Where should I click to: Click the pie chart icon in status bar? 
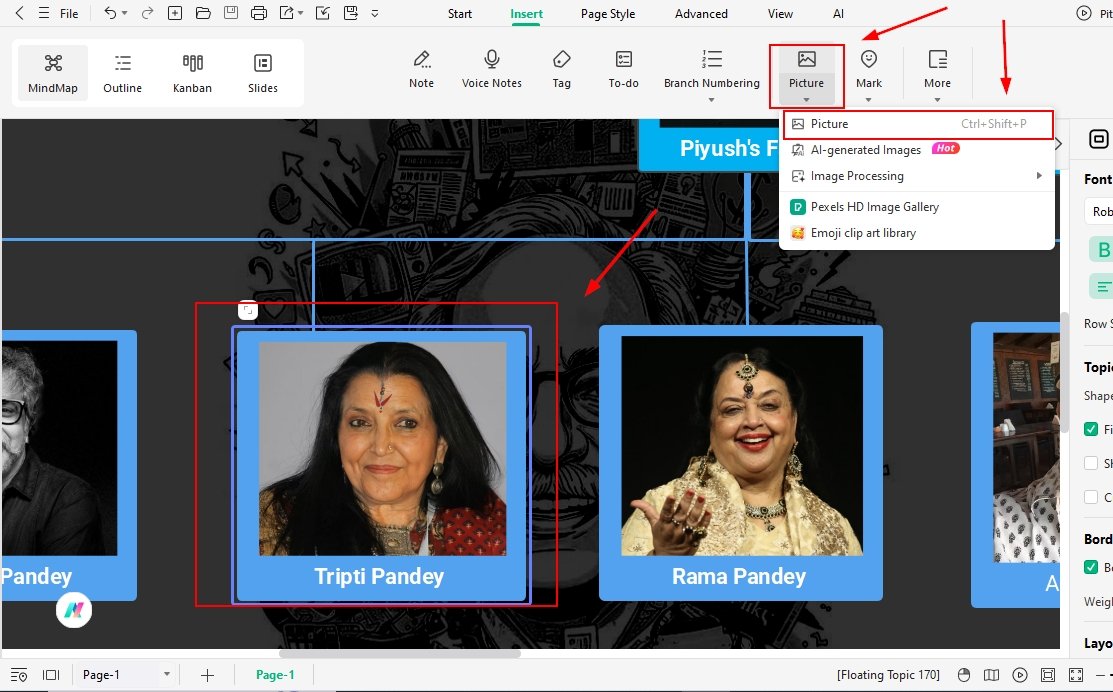(963, 675)
